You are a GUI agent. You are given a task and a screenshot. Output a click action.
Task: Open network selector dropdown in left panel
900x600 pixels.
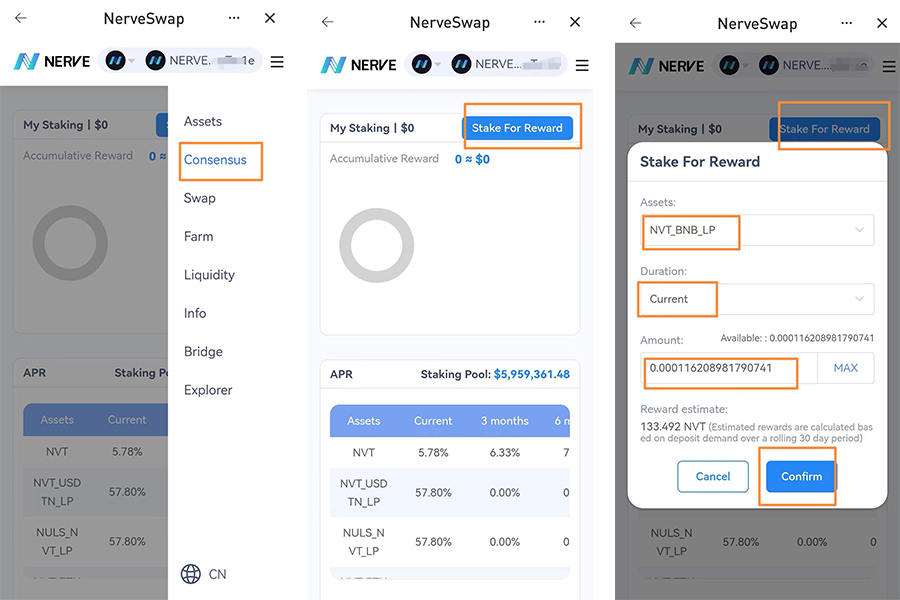[x=121, y=60]
